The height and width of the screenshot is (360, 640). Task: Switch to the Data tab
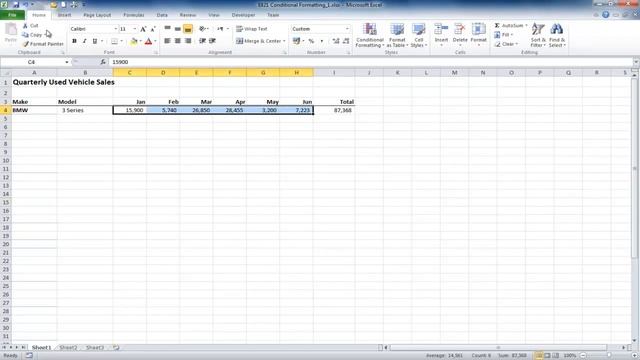(x=162, y=15)
